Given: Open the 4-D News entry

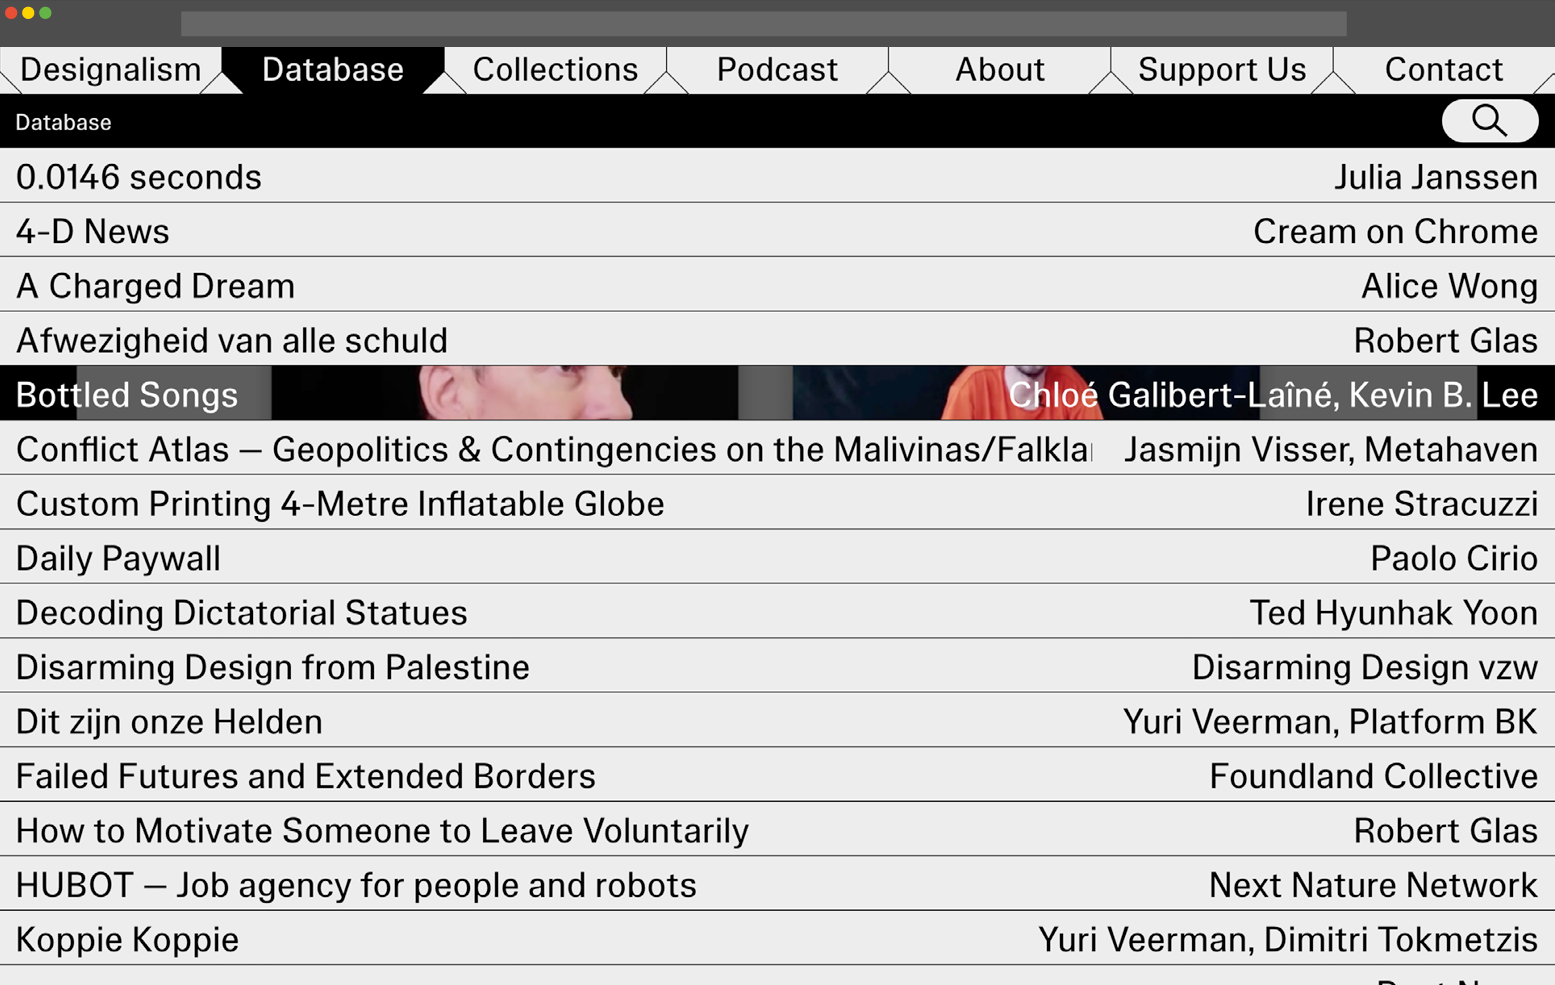Looking at the screenshot, I should click(93, 232).
